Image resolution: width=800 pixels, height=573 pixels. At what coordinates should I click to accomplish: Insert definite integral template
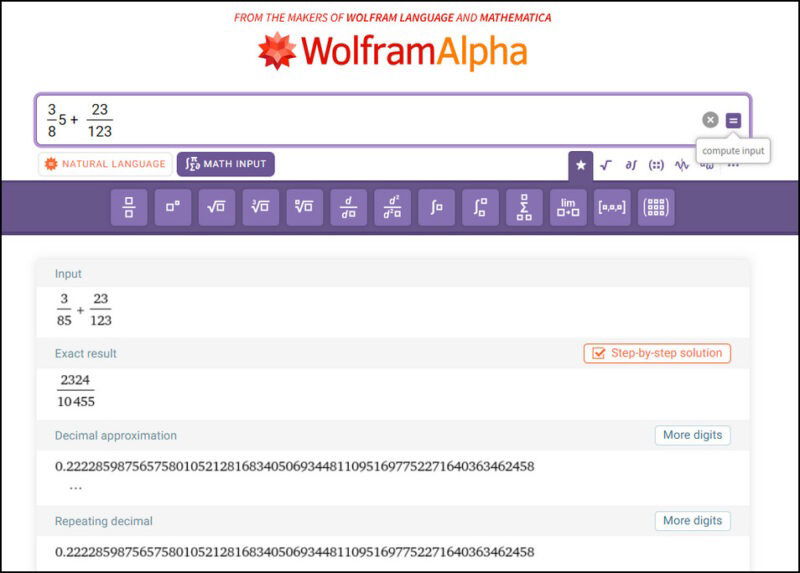[x=480, y=207]
